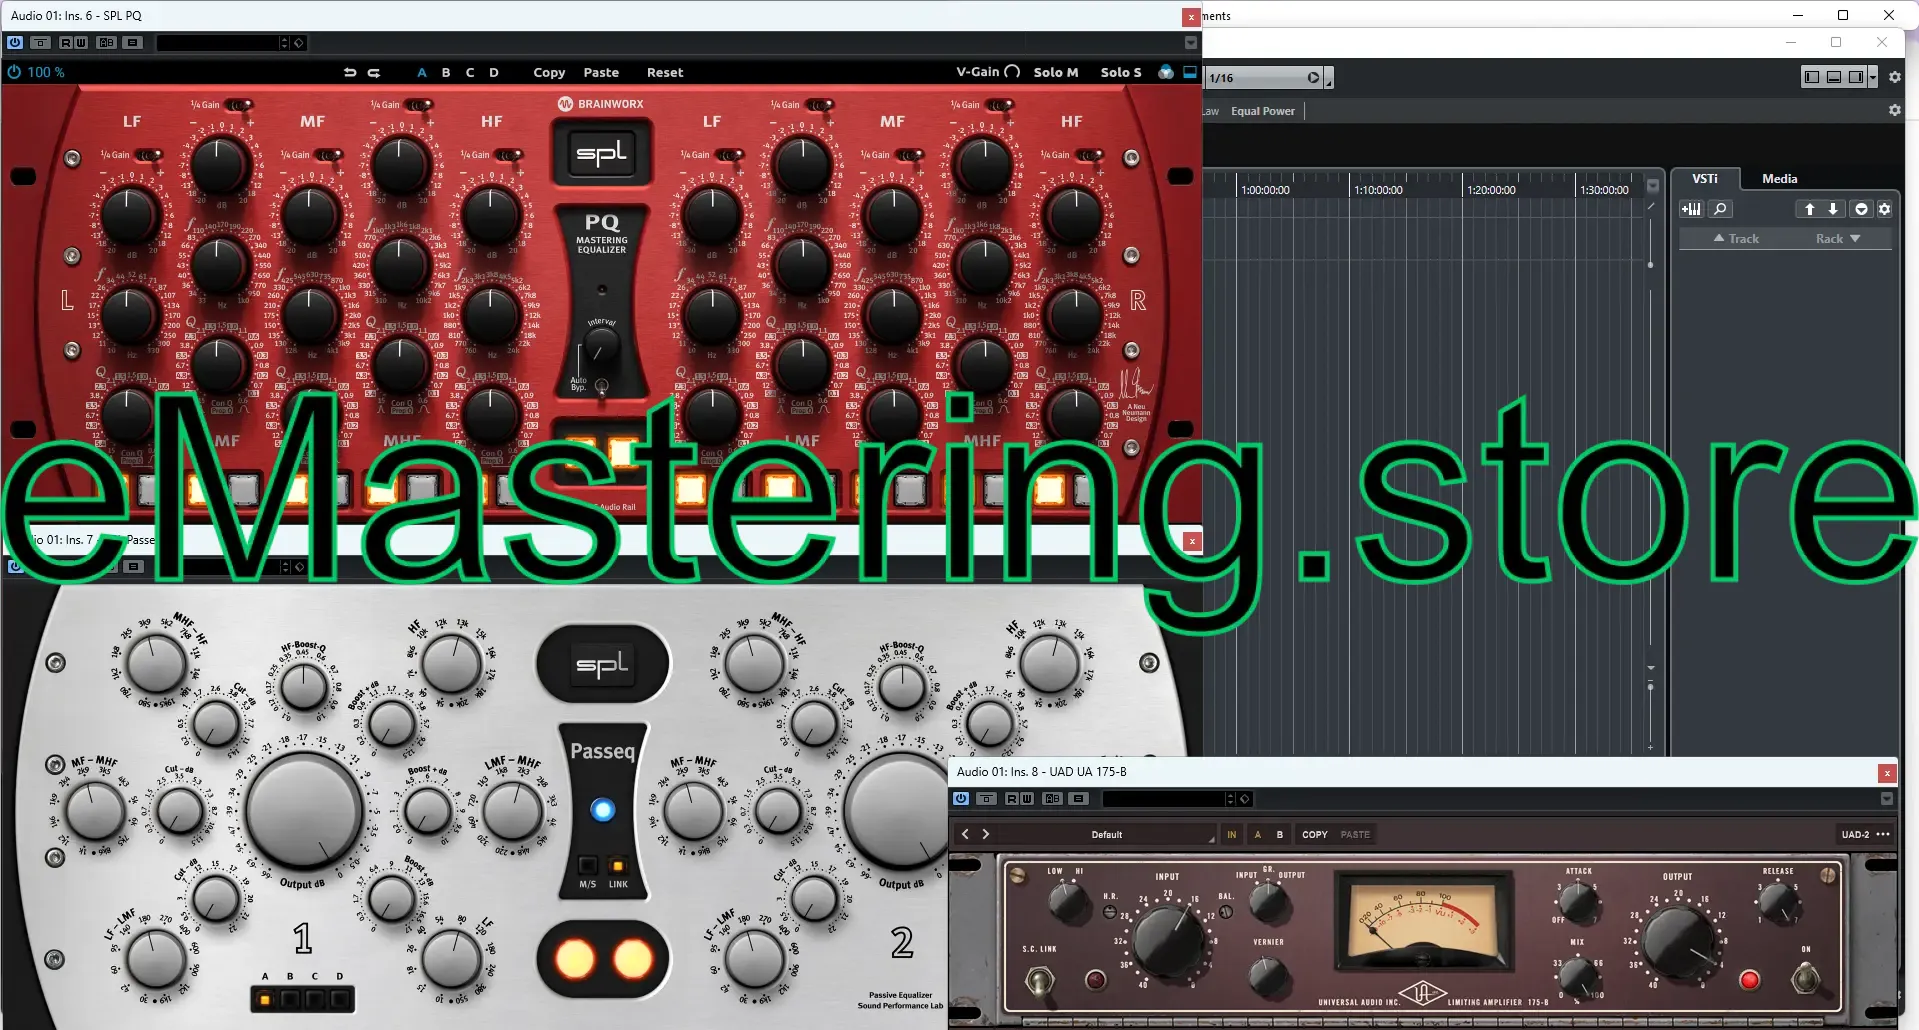This screenshot has height=1030, width=1919.
Task: Click the redo arrow in SPL PQ toolbar
Action: [x=374, y=72]
